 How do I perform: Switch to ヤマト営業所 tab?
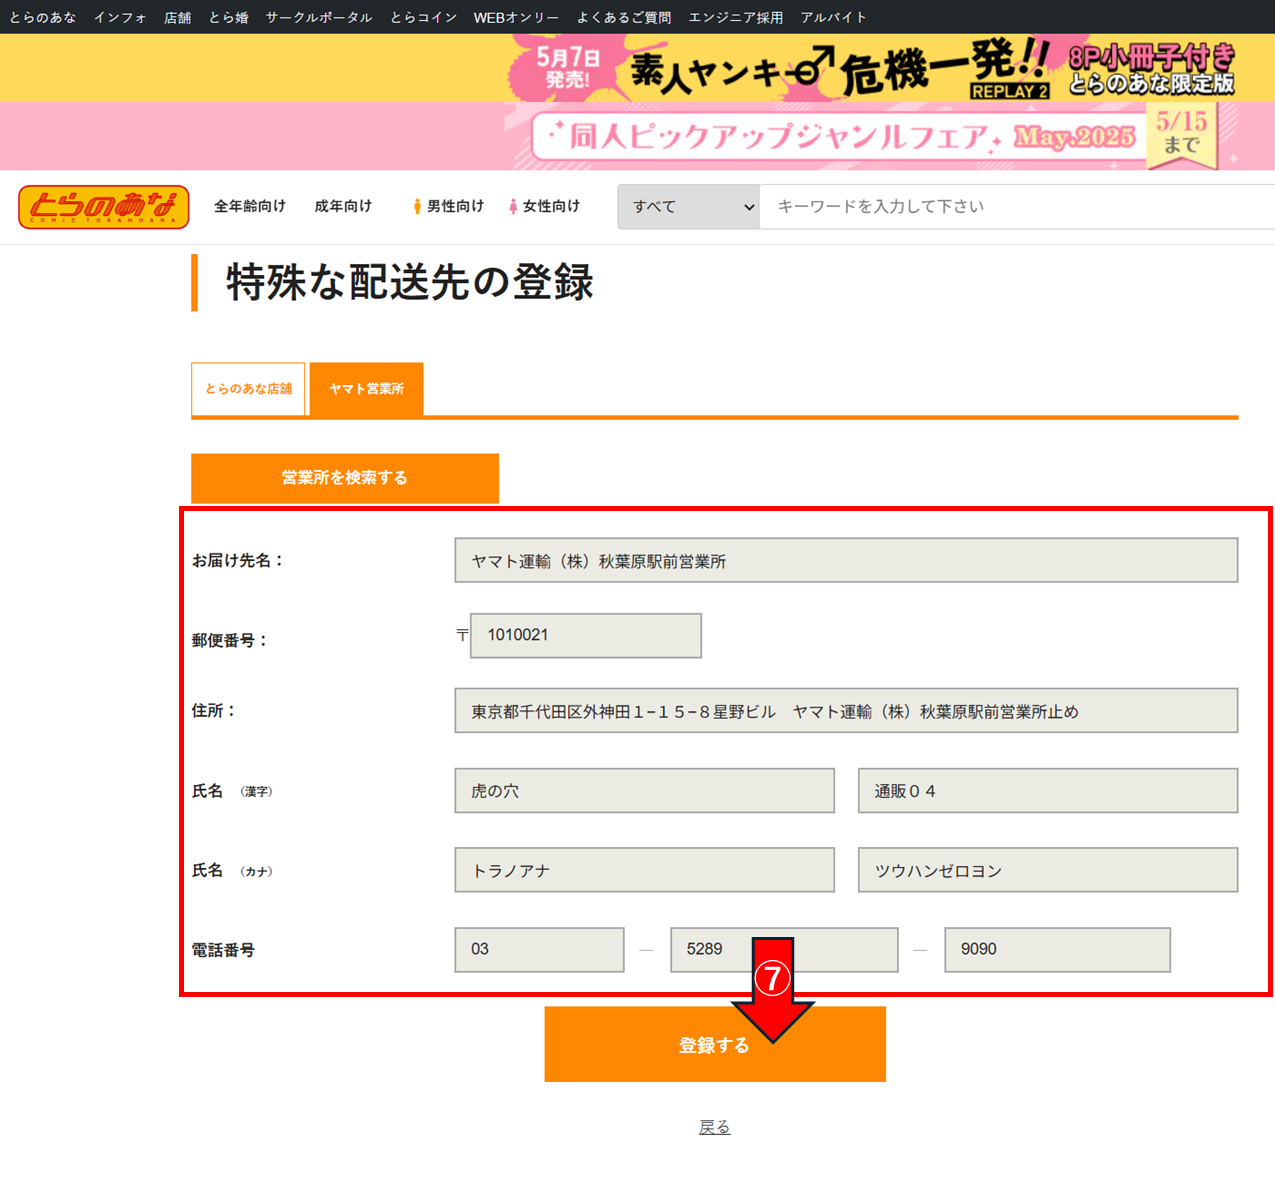tap(367, 389)
